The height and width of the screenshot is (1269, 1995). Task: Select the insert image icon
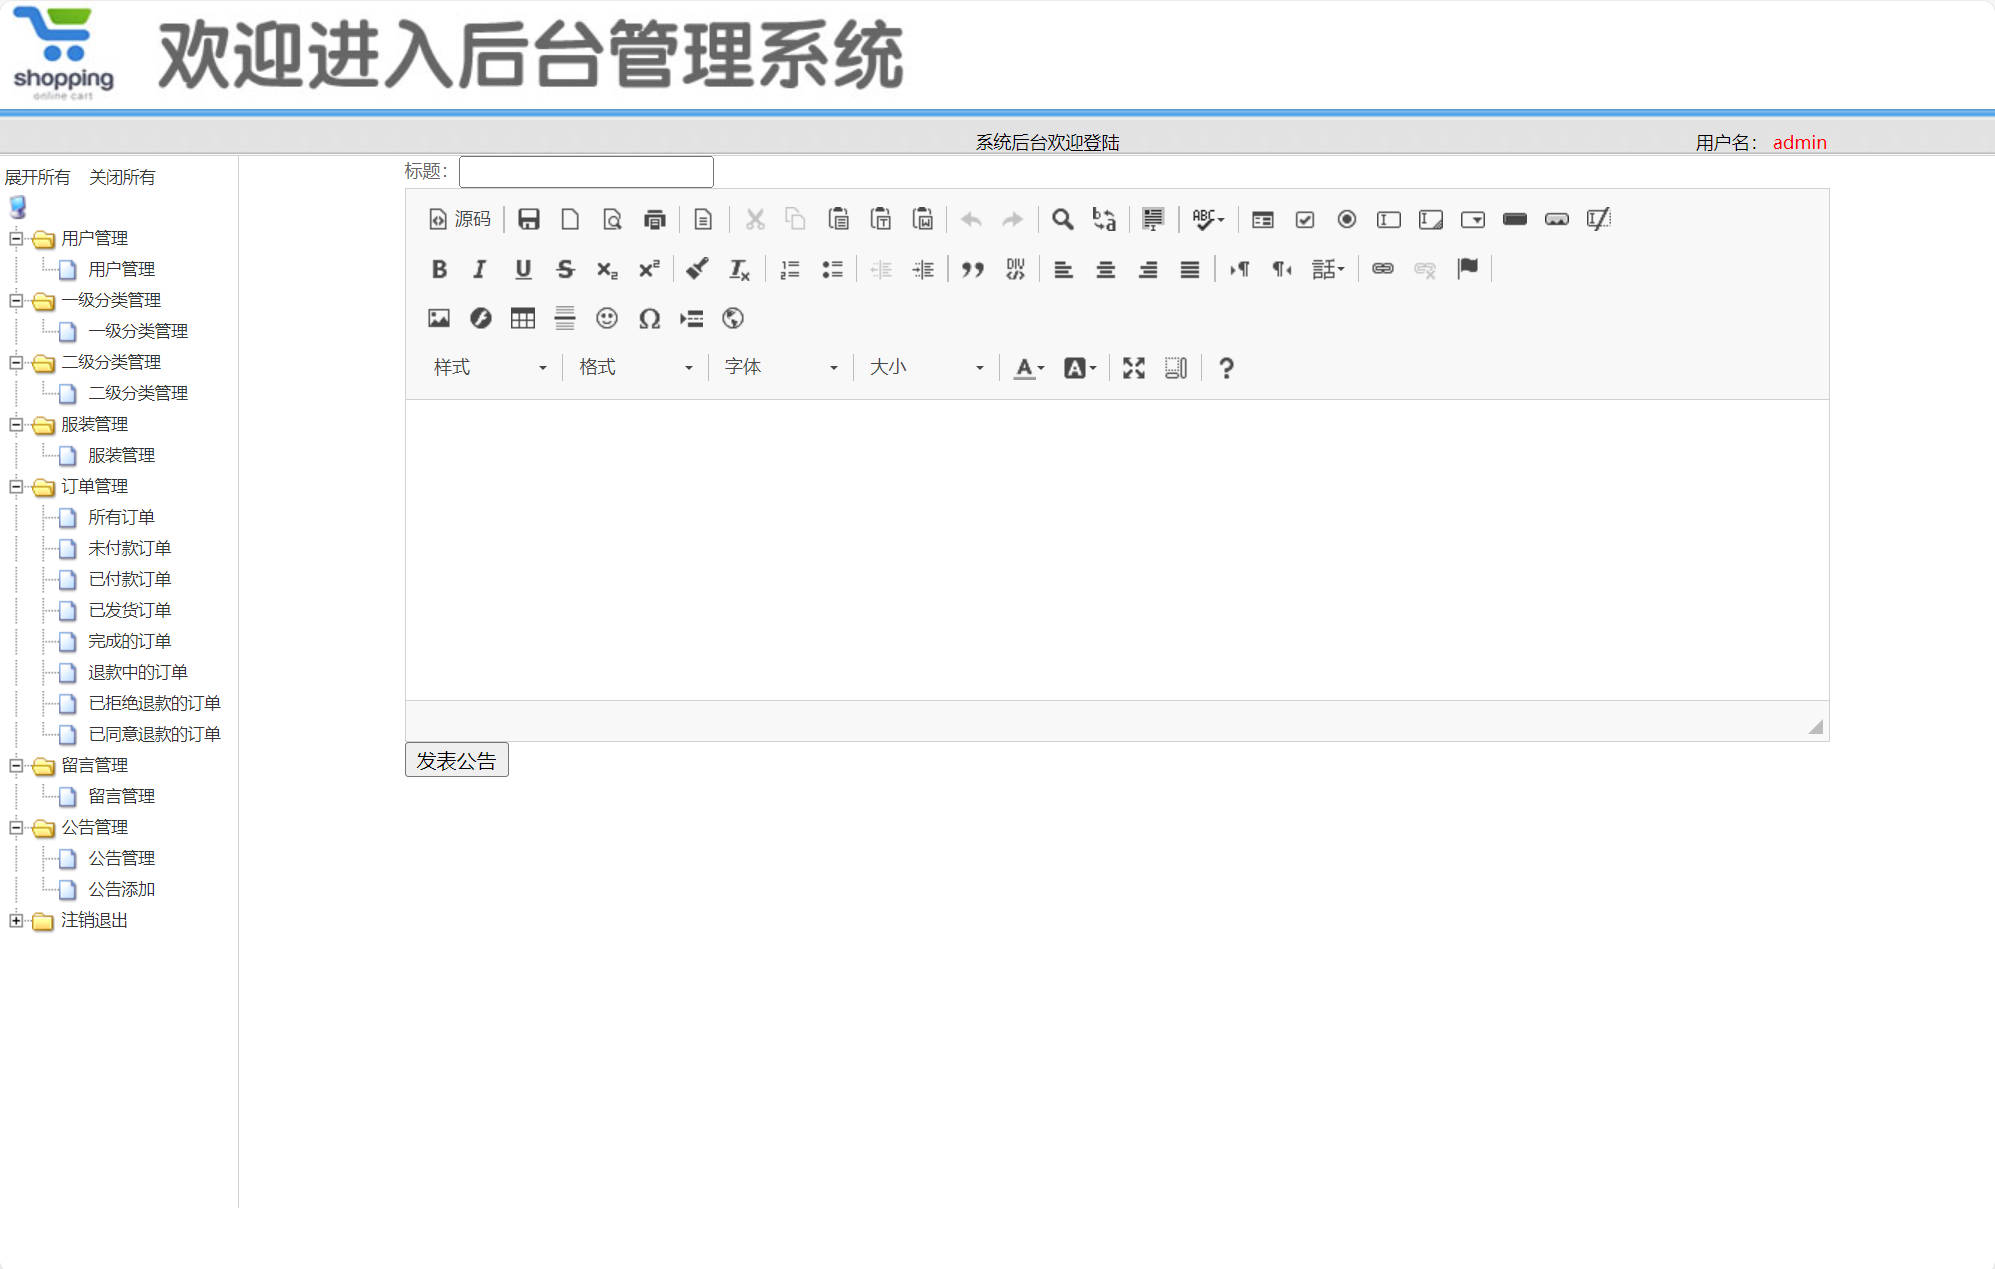click(x=439, y=318)
